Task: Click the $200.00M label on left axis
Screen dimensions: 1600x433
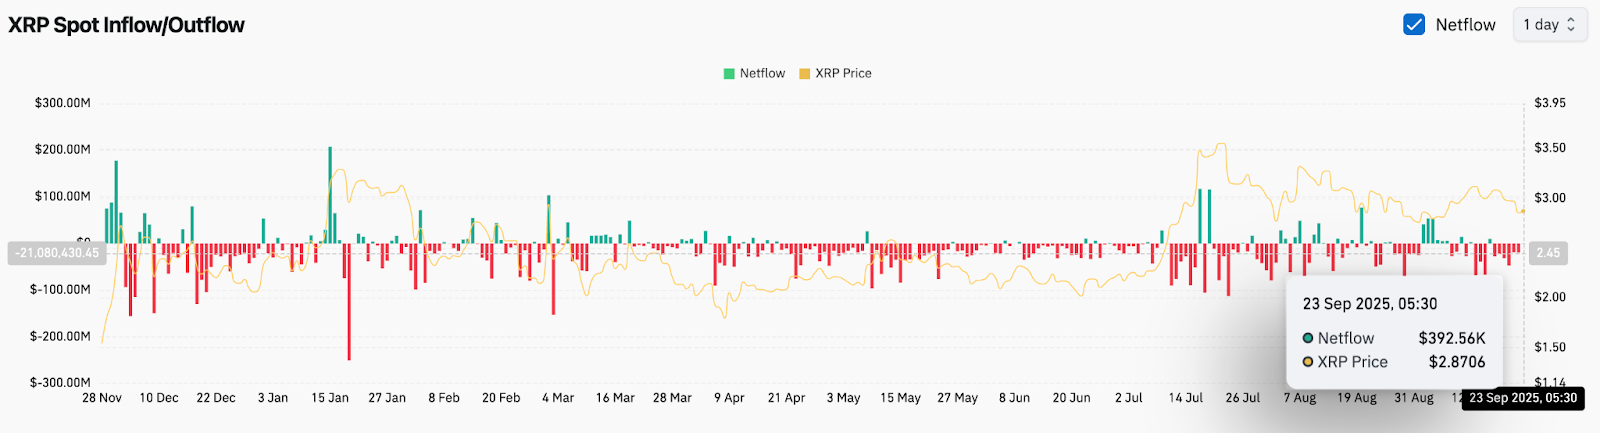Action: coord(62,149)
